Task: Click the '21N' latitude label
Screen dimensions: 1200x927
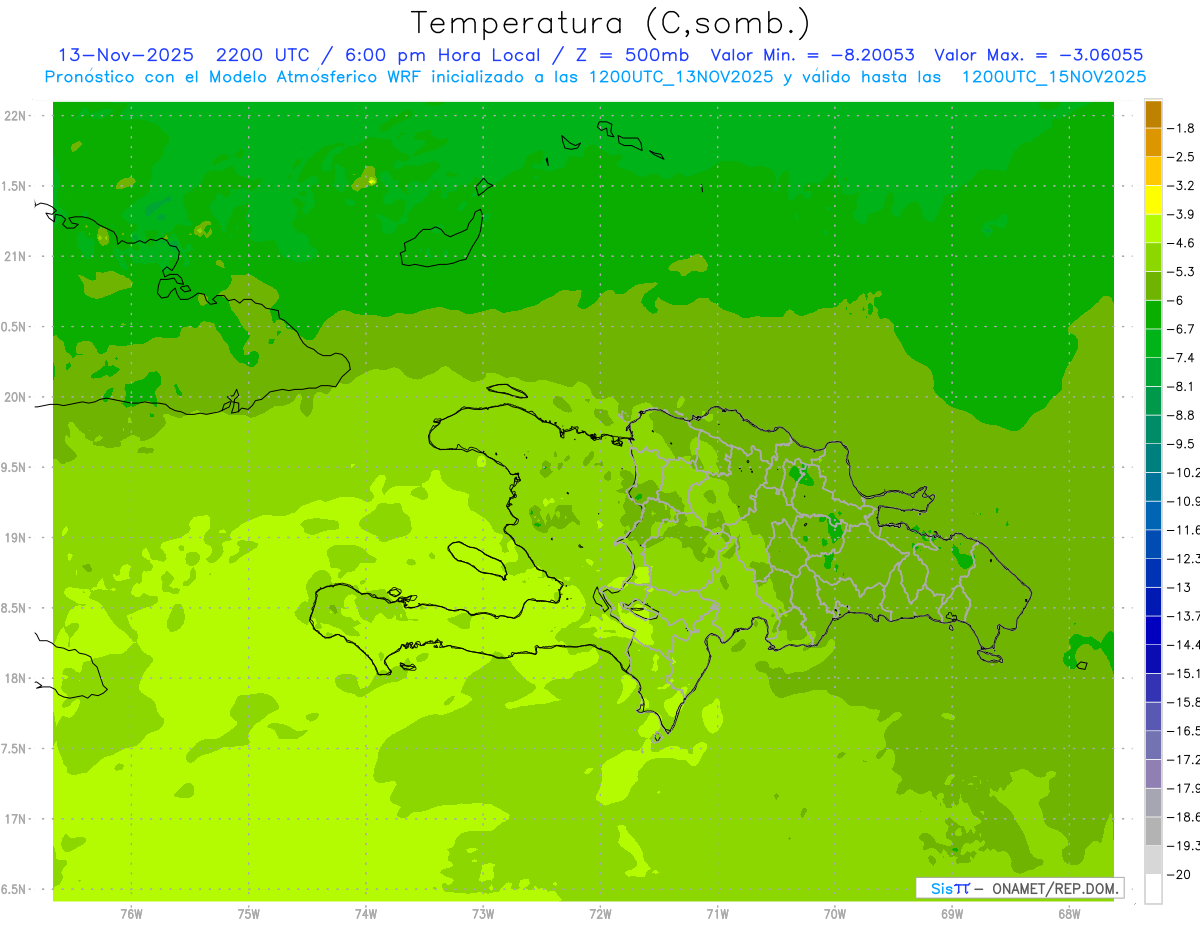Action: coord(15,256)
